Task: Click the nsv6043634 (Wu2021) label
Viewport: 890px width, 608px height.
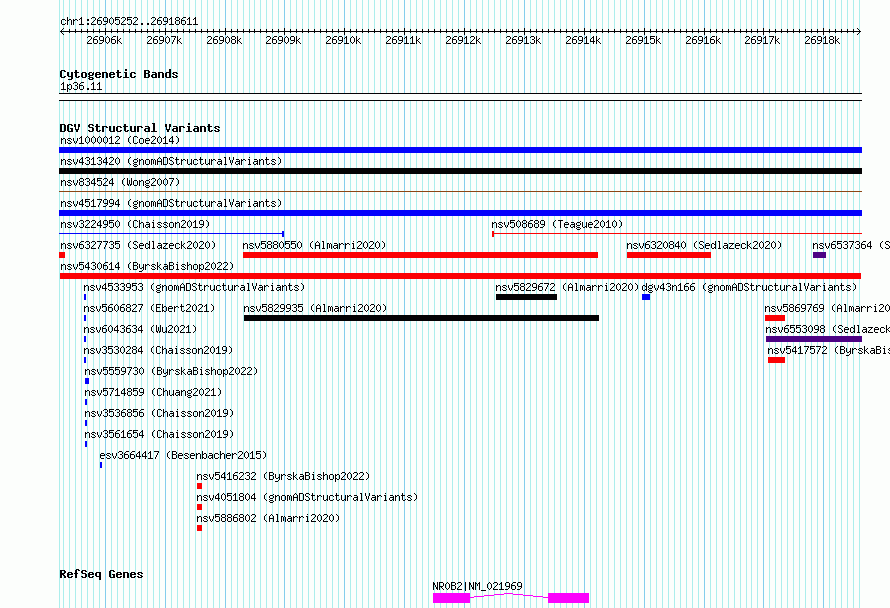Action: pos(140,329)
